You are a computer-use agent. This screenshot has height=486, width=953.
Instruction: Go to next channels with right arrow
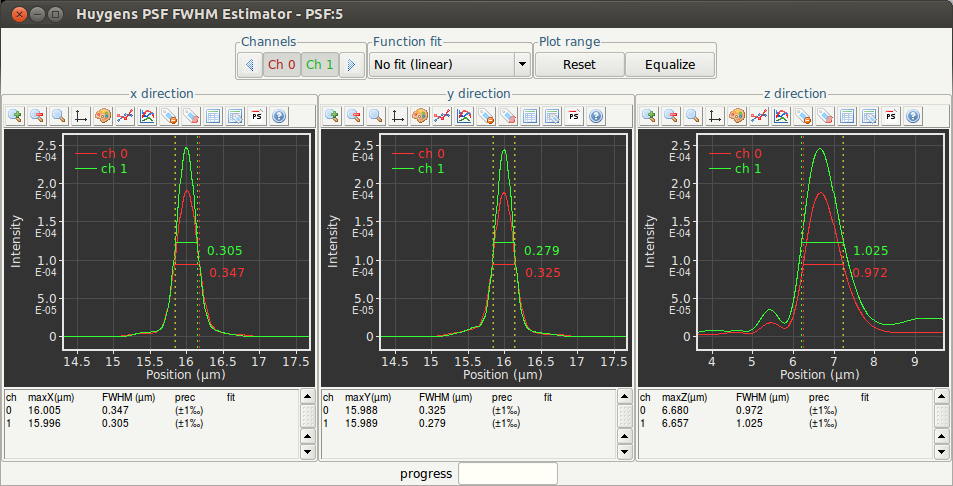point(351,65)
